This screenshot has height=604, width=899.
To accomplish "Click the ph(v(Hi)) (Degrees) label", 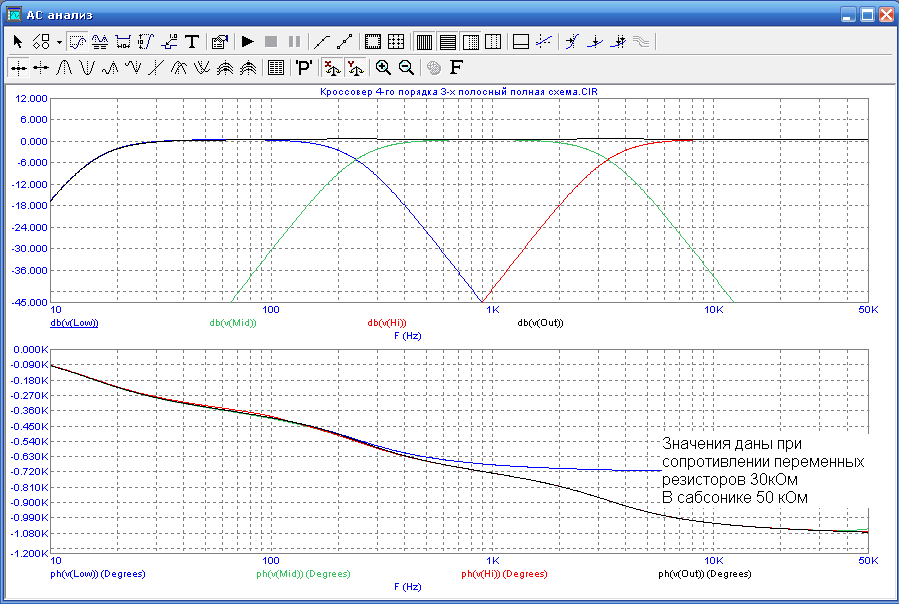I will [504, 575].
